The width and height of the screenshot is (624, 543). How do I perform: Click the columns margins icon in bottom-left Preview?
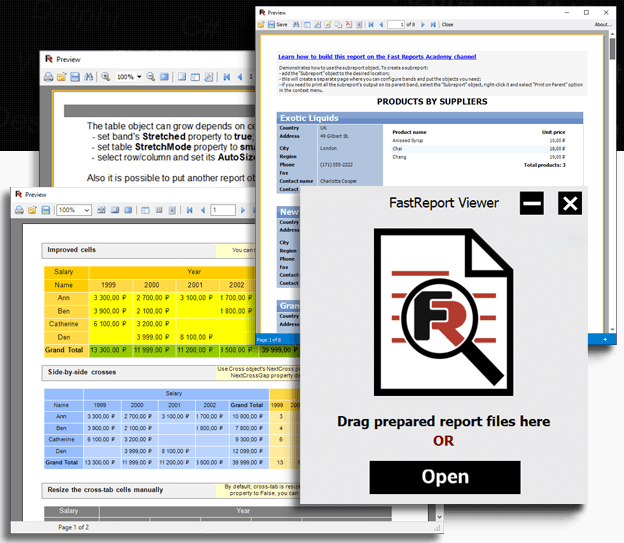click(159, 210)
